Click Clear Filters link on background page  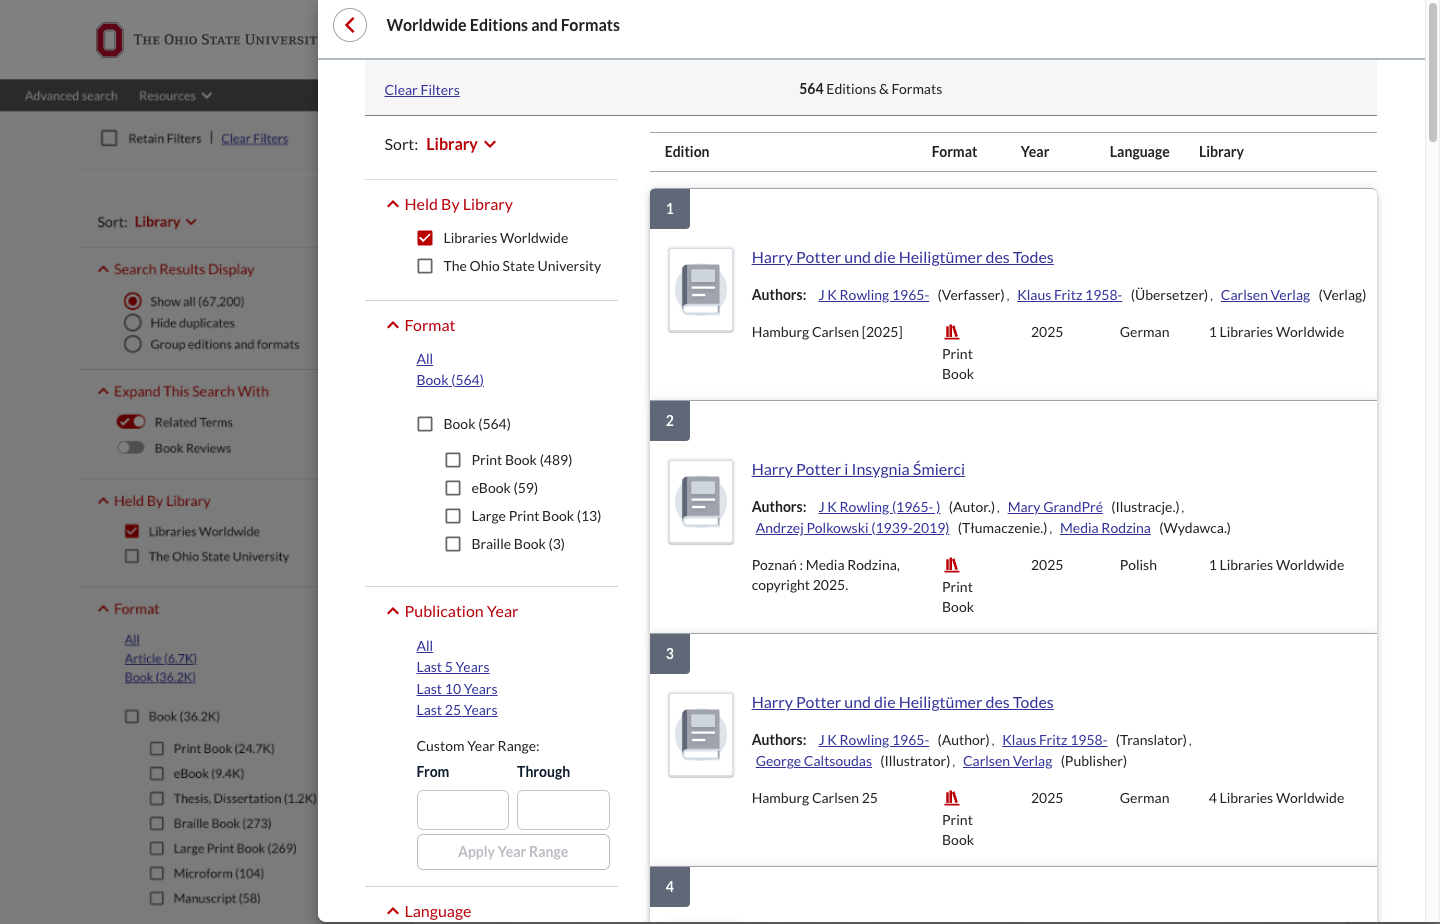(x=254, y=138)
